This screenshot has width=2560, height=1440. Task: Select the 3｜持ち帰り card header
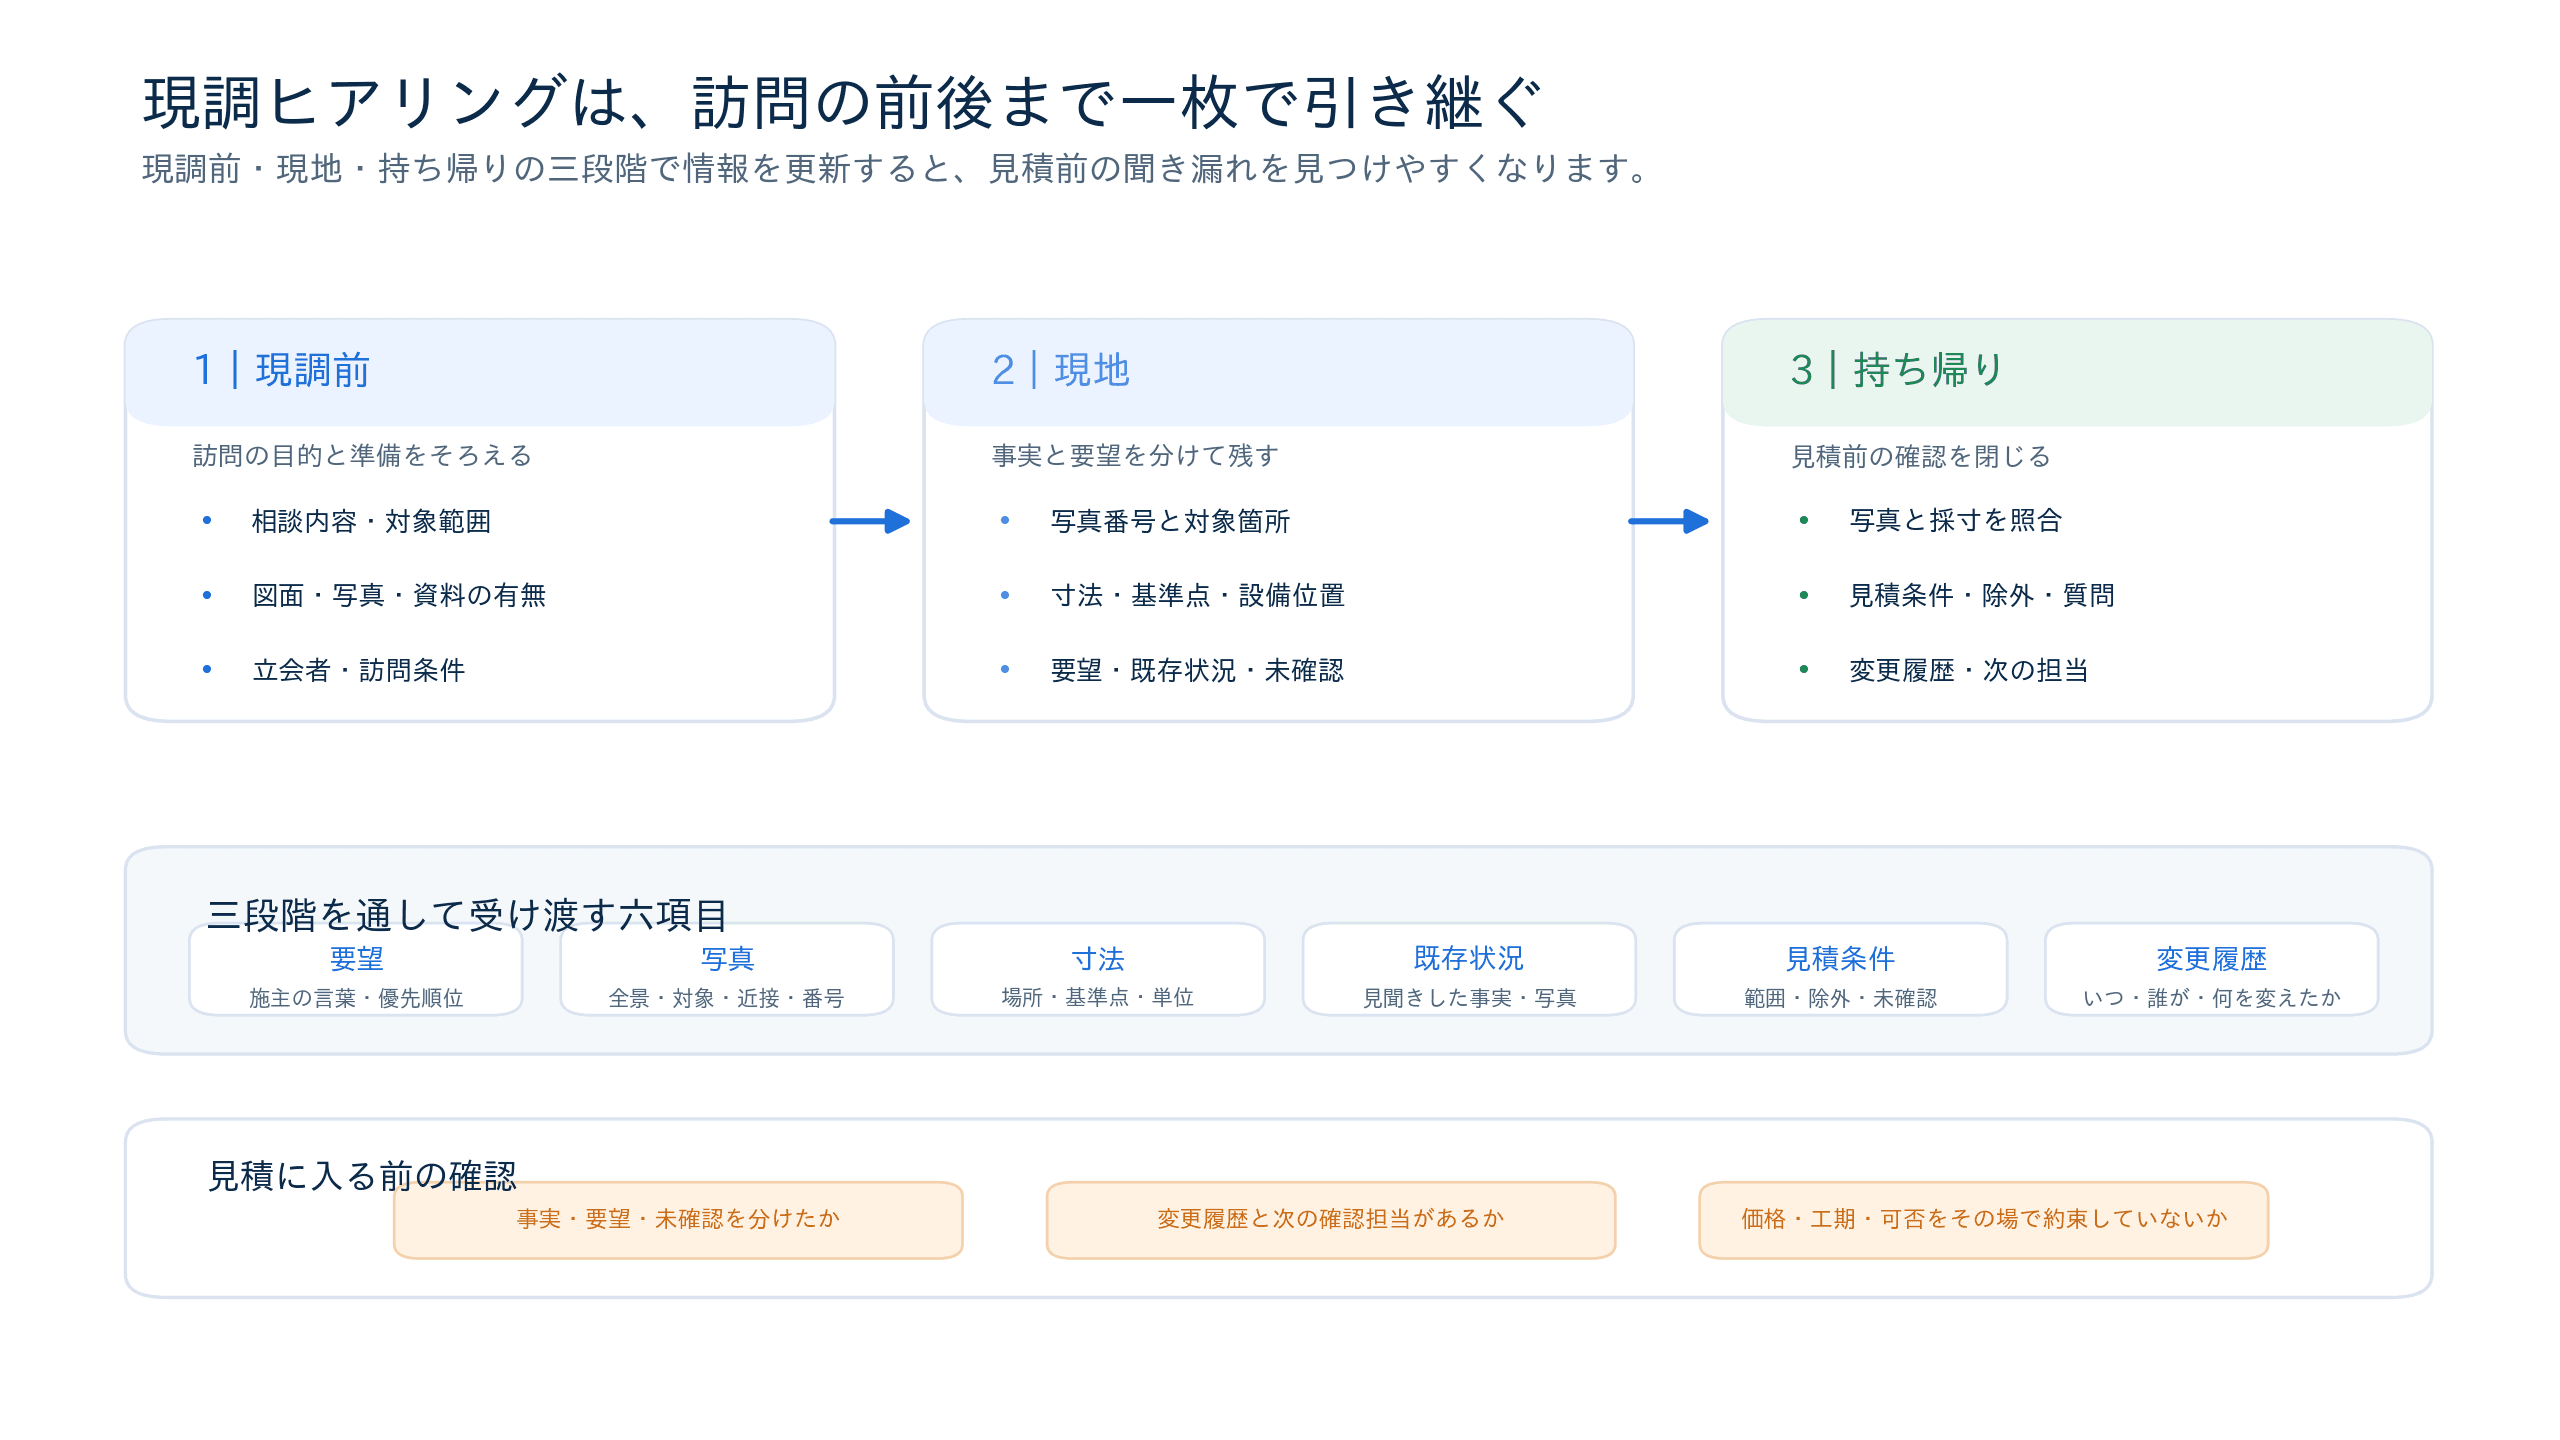(2077, 372)
